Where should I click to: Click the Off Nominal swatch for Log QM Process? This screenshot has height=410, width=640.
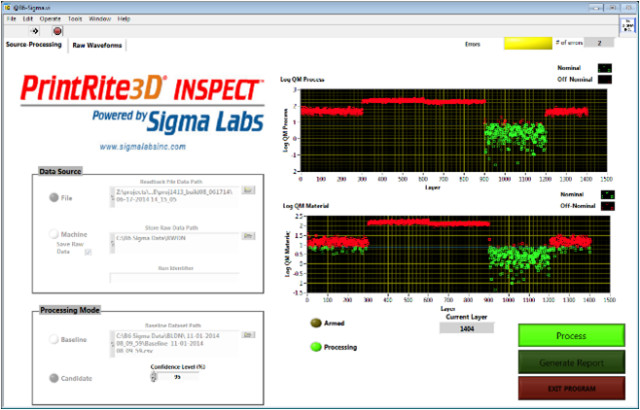coord(605,80)
